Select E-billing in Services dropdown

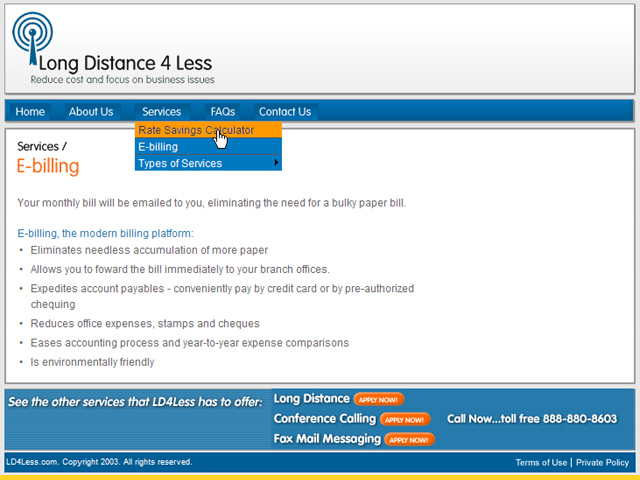tap(158, 147)
